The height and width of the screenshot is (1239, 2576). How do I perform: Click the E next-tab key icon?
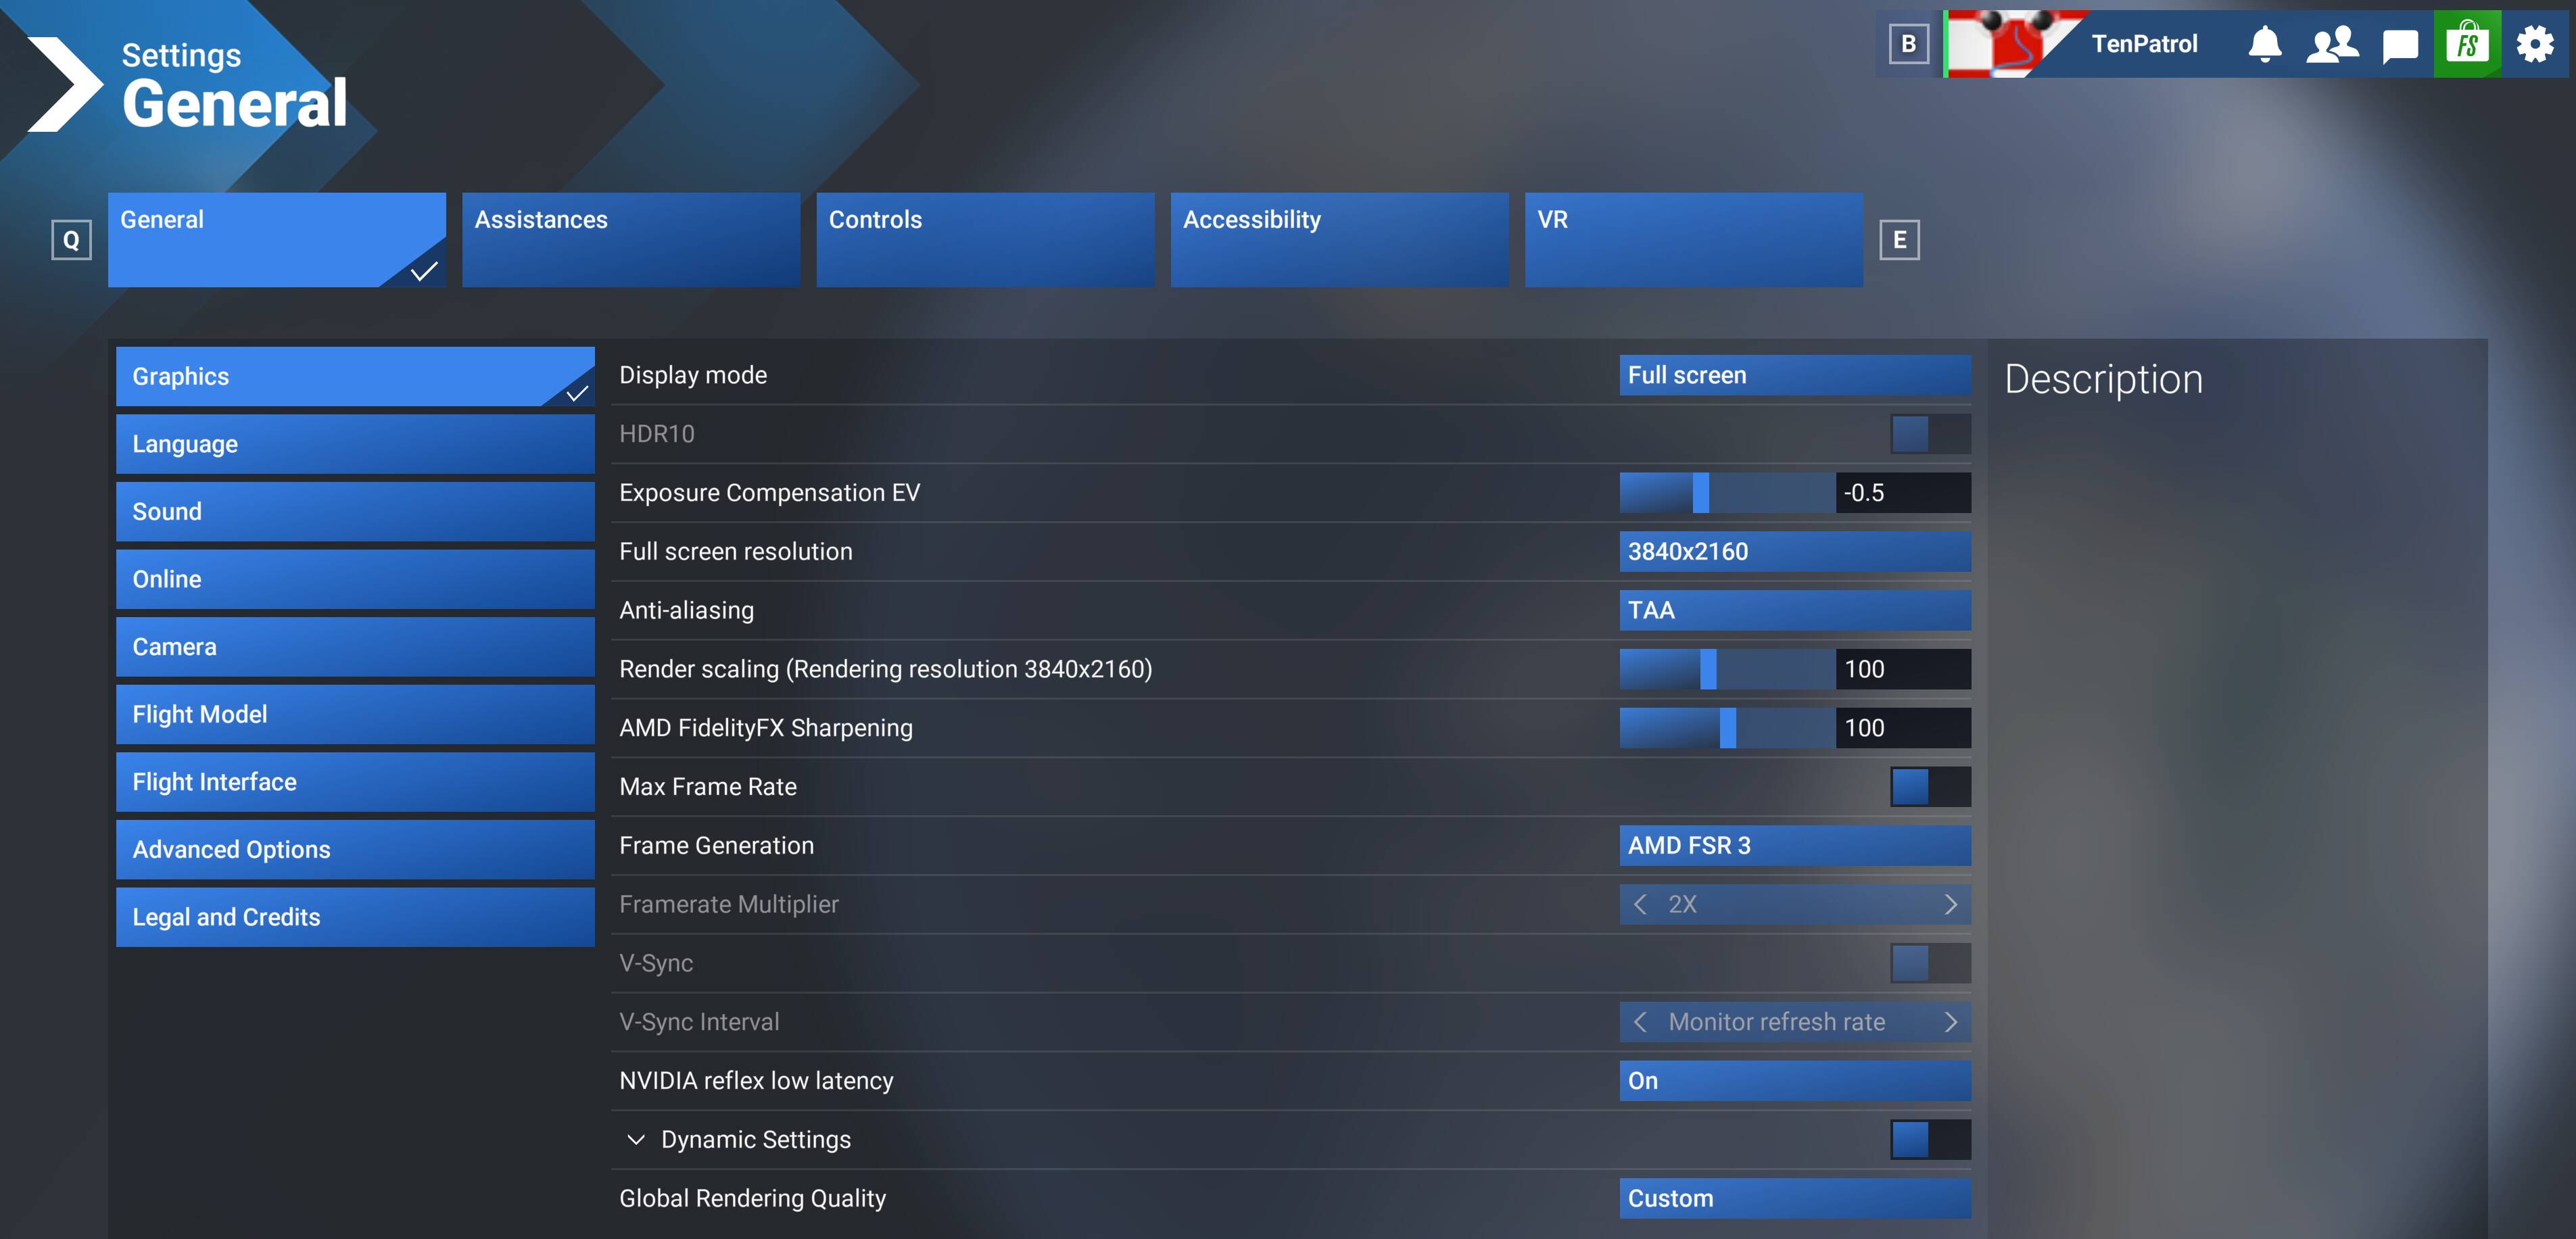pos(1899,240)
